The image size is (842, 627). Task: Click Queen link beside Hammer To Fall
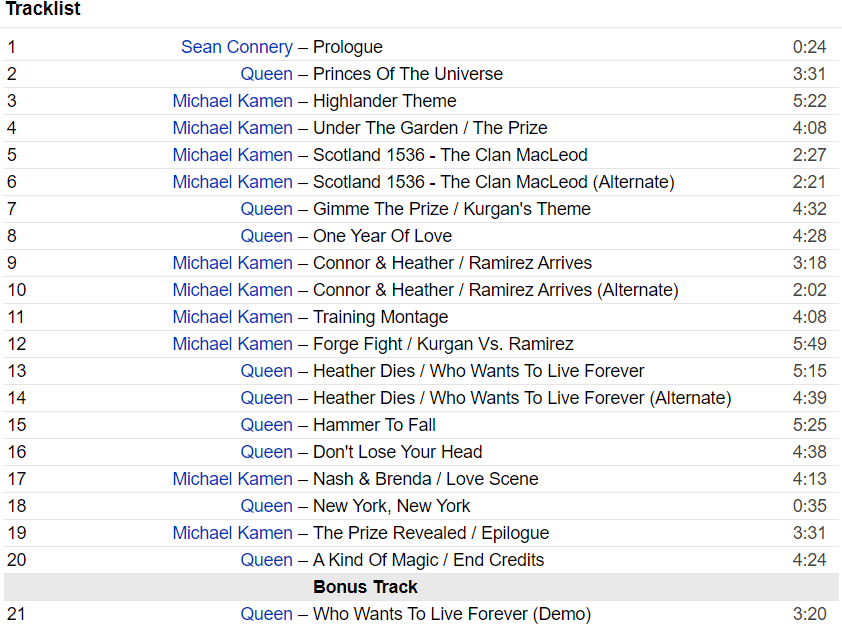tap(266, 425)
